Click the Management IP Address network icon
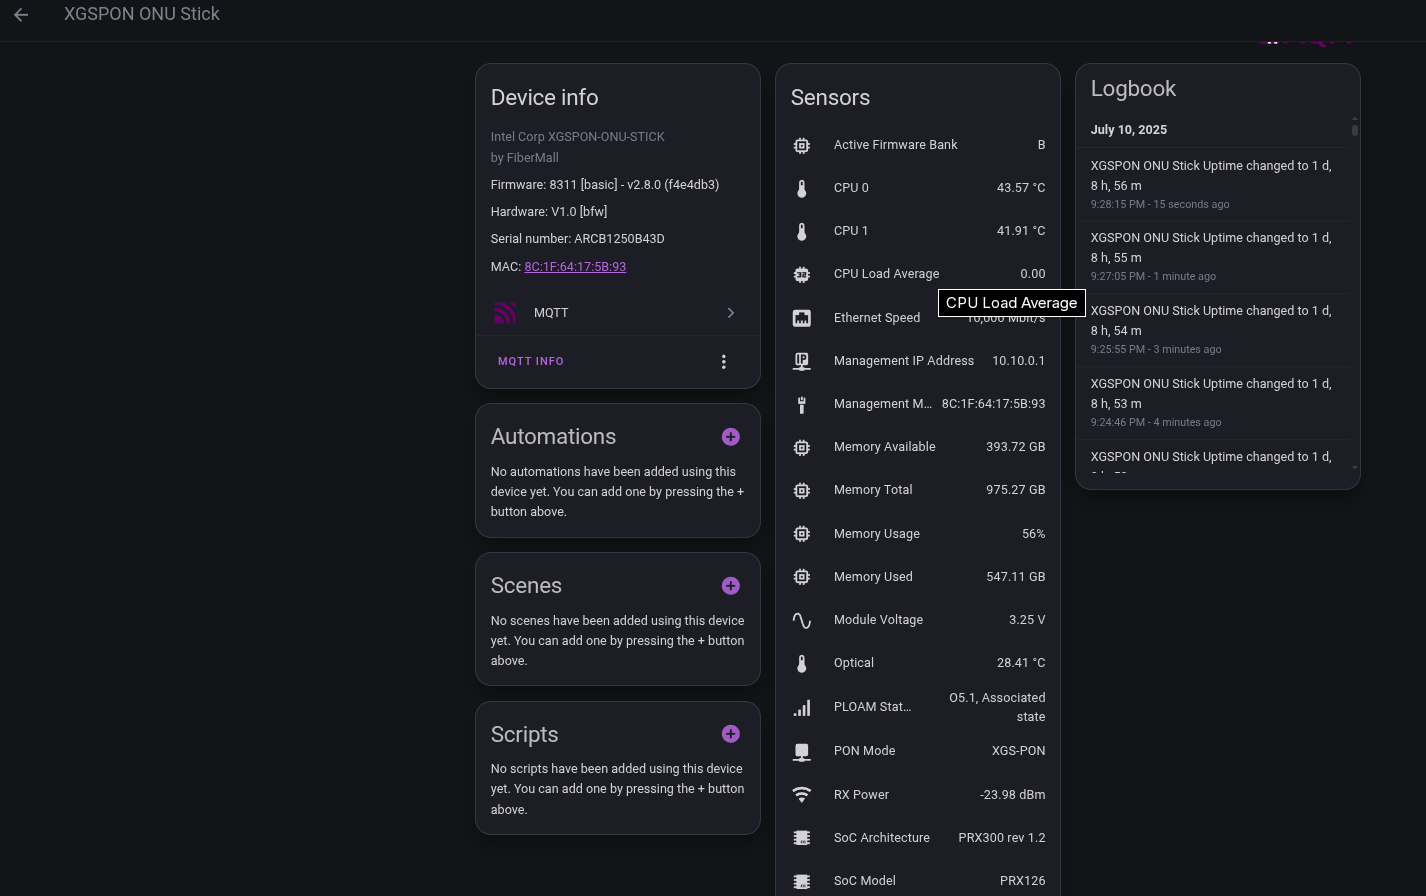 pos(802,361)
